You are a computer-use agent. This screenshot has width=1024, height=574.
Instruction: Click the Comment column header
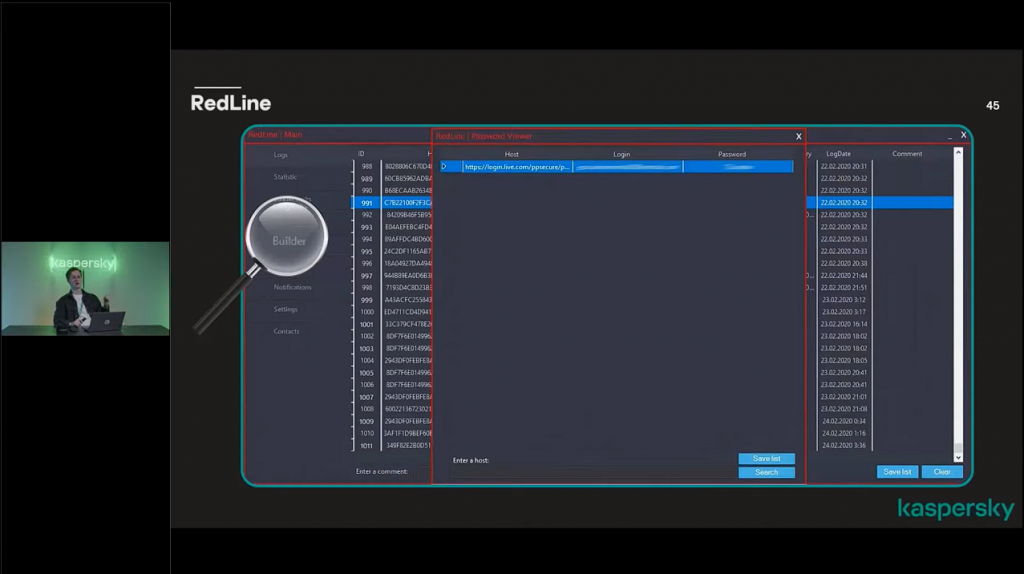[x=907, y=154]
